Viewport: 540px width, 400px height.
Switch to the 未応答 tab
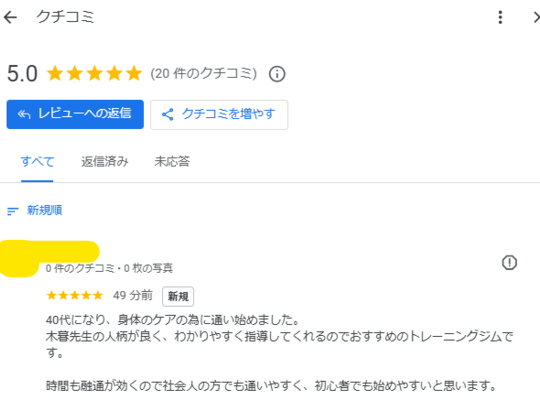coord(172,162)
